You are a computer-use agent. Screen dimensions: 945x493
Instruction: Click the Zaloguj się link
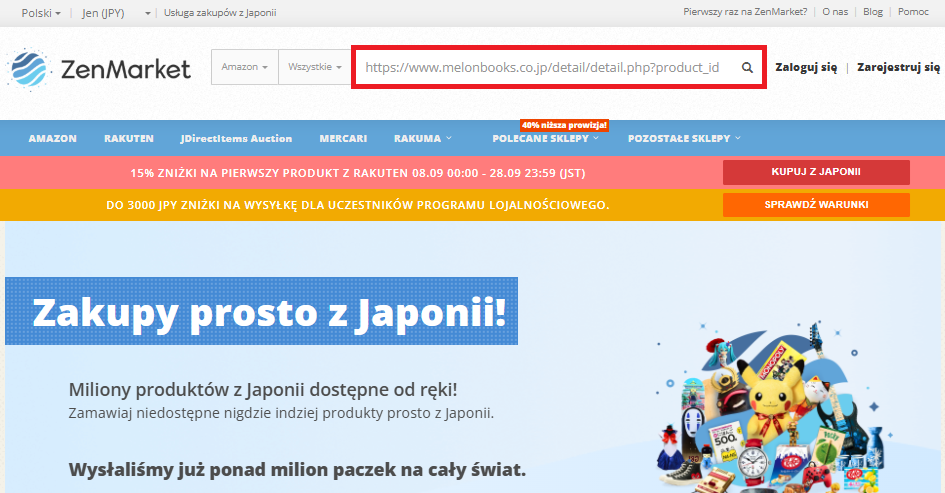pos(806,68)
